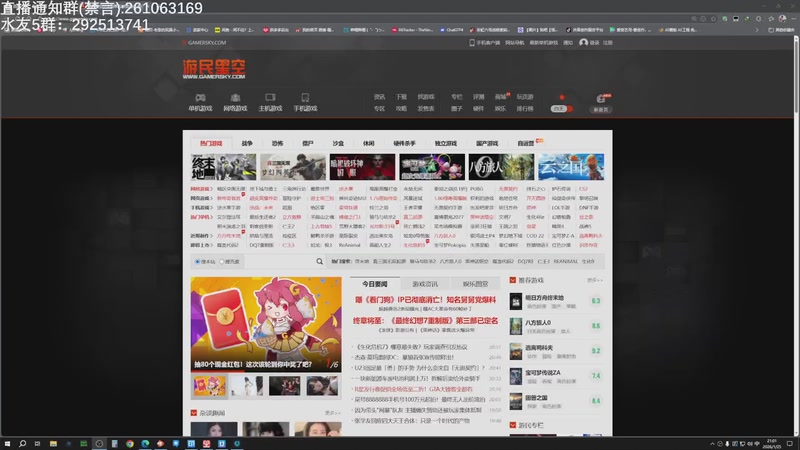The image size is (800, 450).
Task: Click the 逃离鸭科夫 game cover
Action: (516, 351)
